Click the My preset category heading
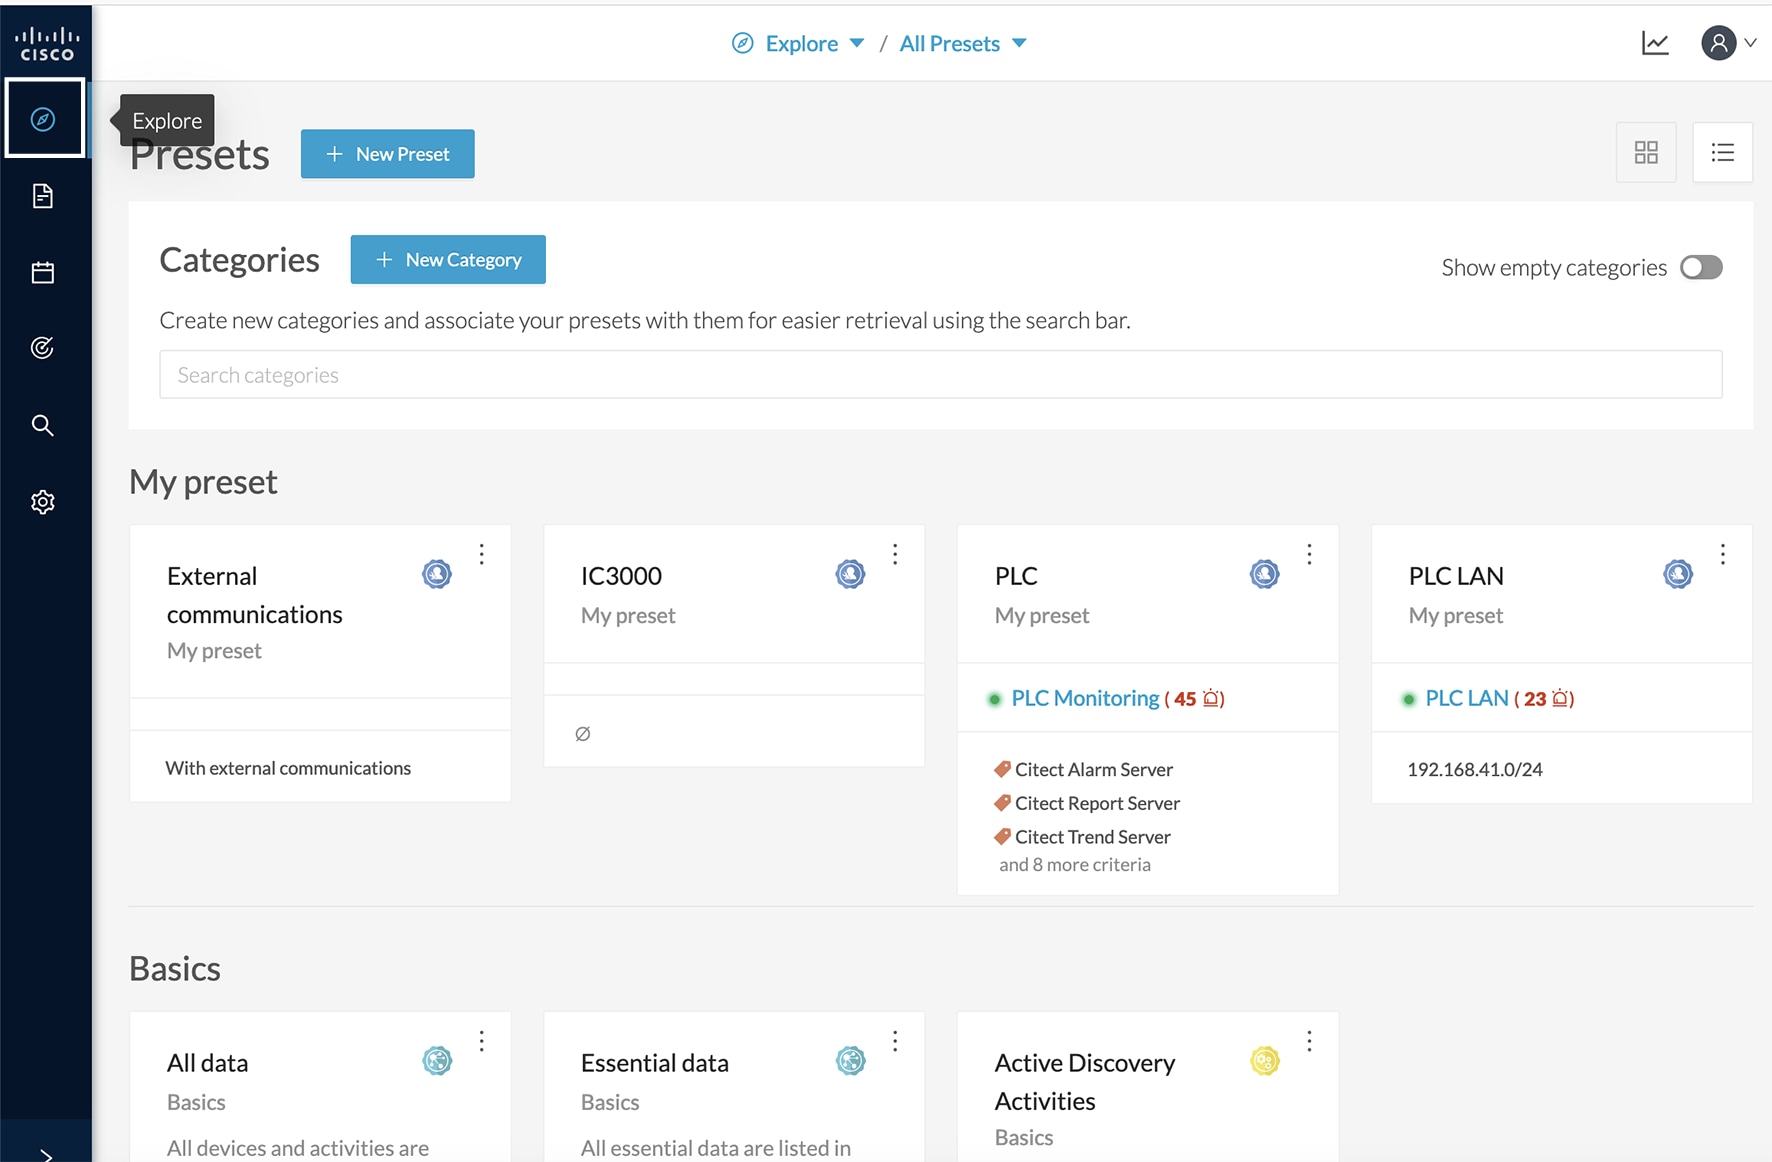Viewport: 1772px width, 1162px height. click(203, 482)
